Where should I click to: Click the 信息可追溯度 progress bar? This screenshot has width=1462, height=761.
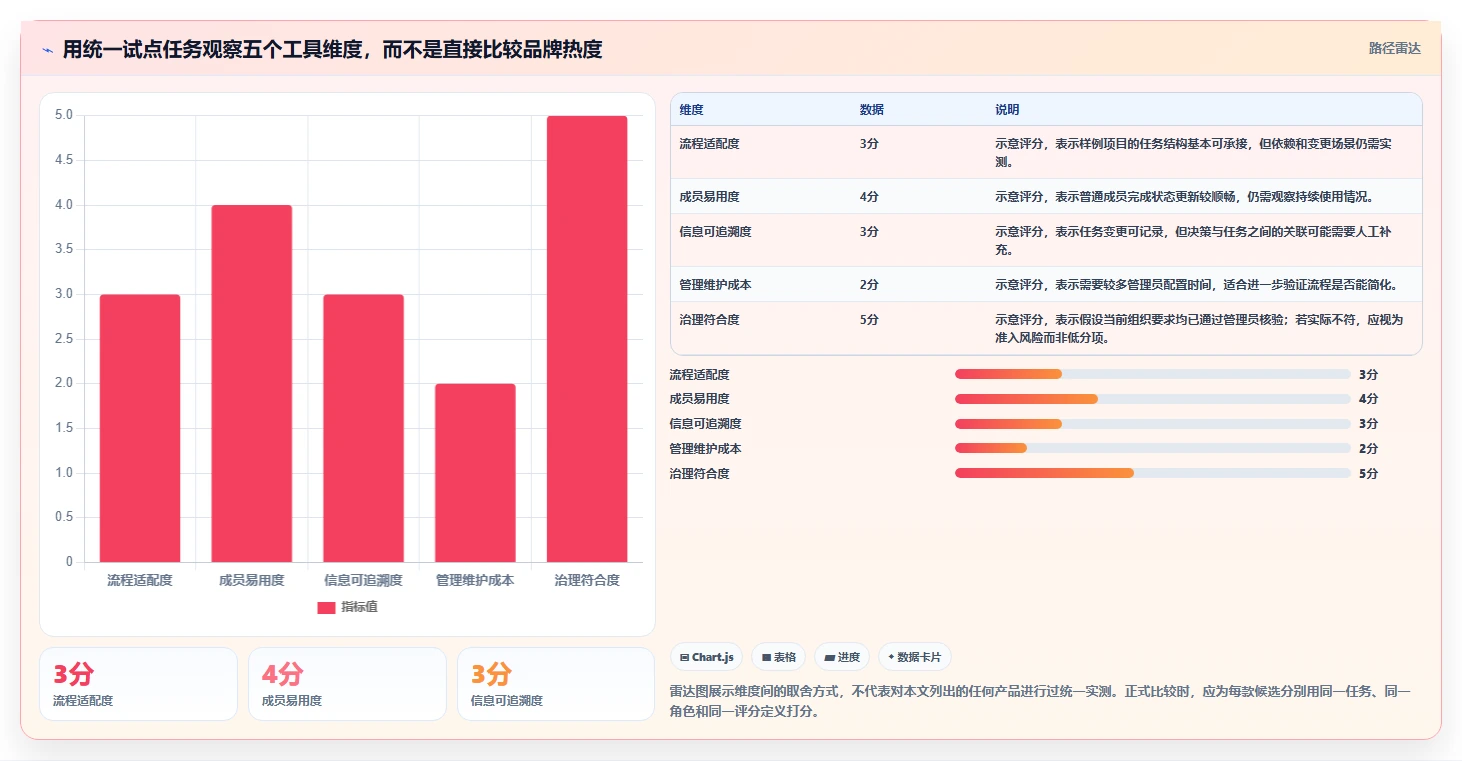coord(1153,424)
